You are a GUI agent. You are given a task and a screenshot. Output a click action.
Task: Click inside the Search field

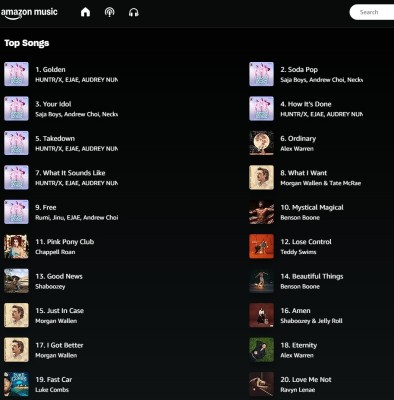(x=372, y=12)
